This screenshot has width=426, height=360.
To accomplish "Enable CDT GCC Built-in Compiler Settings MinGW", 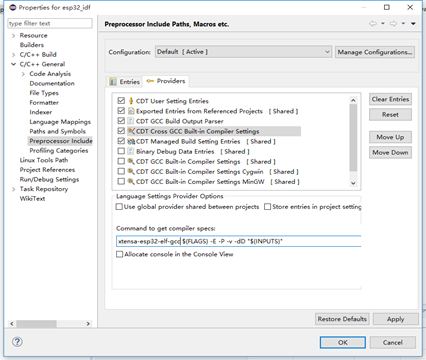I will pos(121,181).
